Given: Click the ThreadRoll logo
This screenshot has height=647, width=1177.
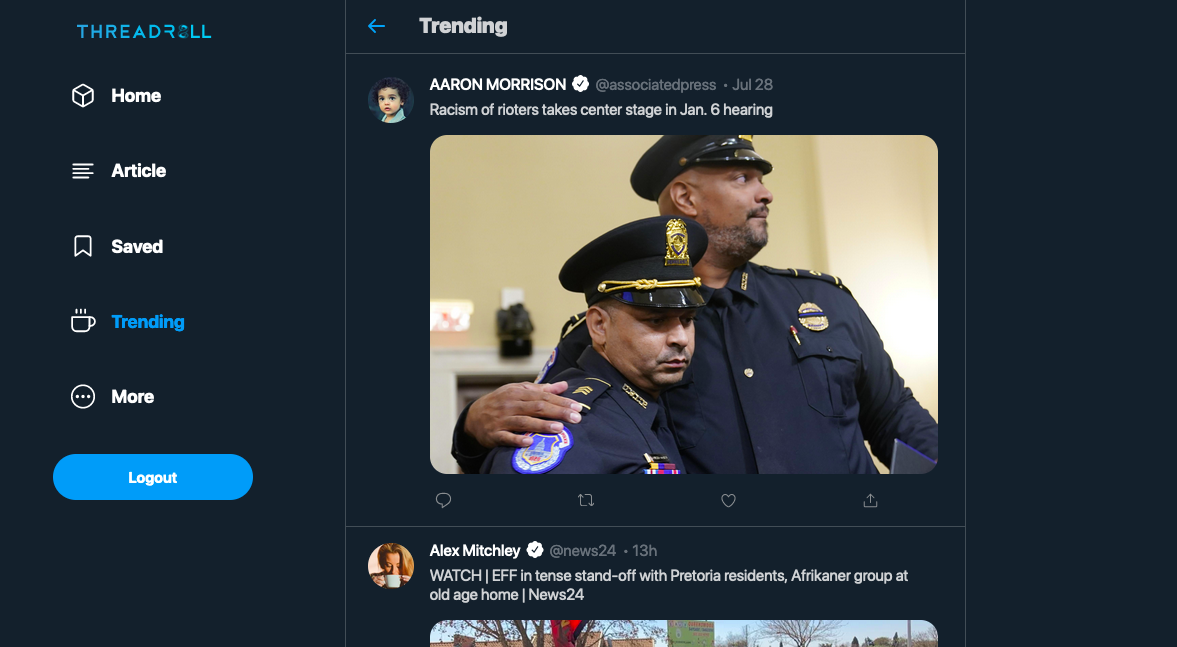Looking at the screenshot, I should [144, 31].
